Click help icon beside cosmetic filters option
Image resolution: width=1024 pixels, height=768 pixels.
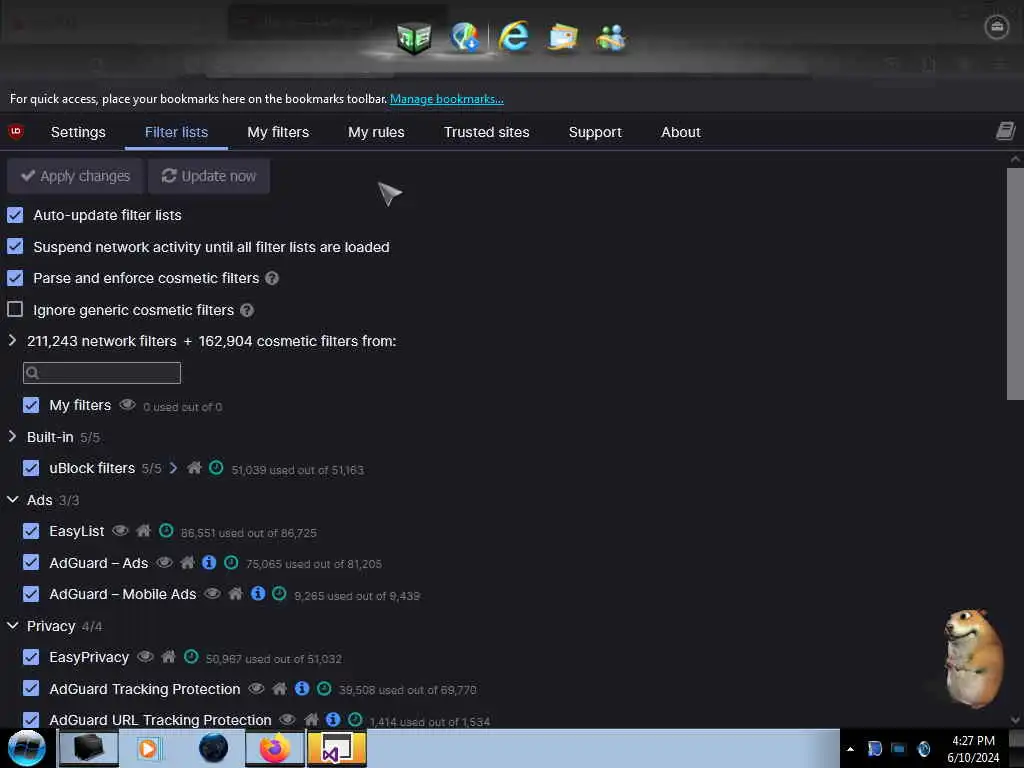click(x=272, y=278)
